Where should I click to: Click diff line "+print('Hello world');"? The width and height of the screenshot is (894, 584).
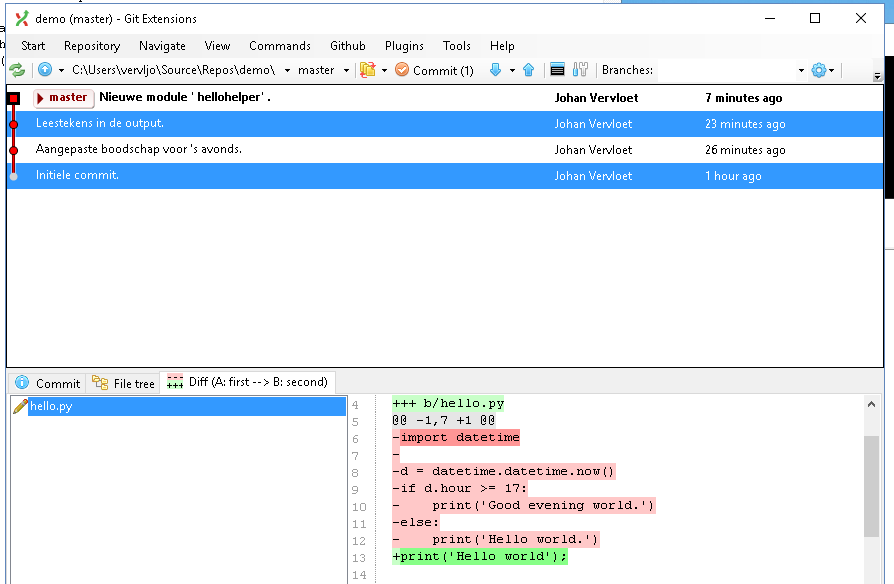(480, 556)
